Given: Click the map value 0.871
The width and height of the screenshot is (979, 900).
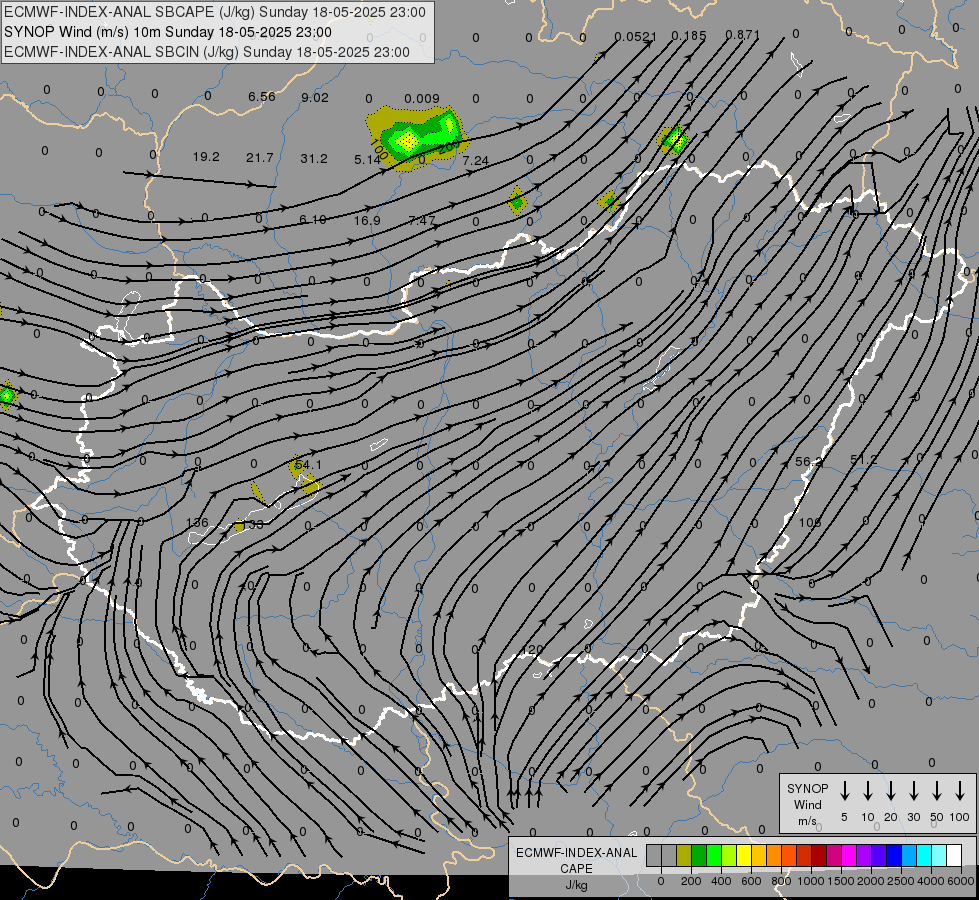Looking at the screenshot, I should 742,34.
